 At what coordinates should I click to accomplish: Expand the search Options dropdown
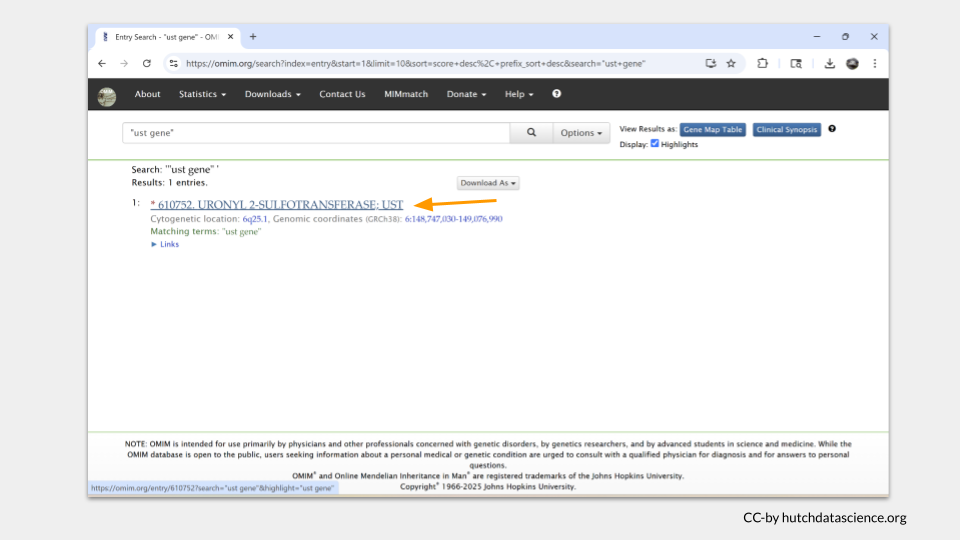pos(581,133)
